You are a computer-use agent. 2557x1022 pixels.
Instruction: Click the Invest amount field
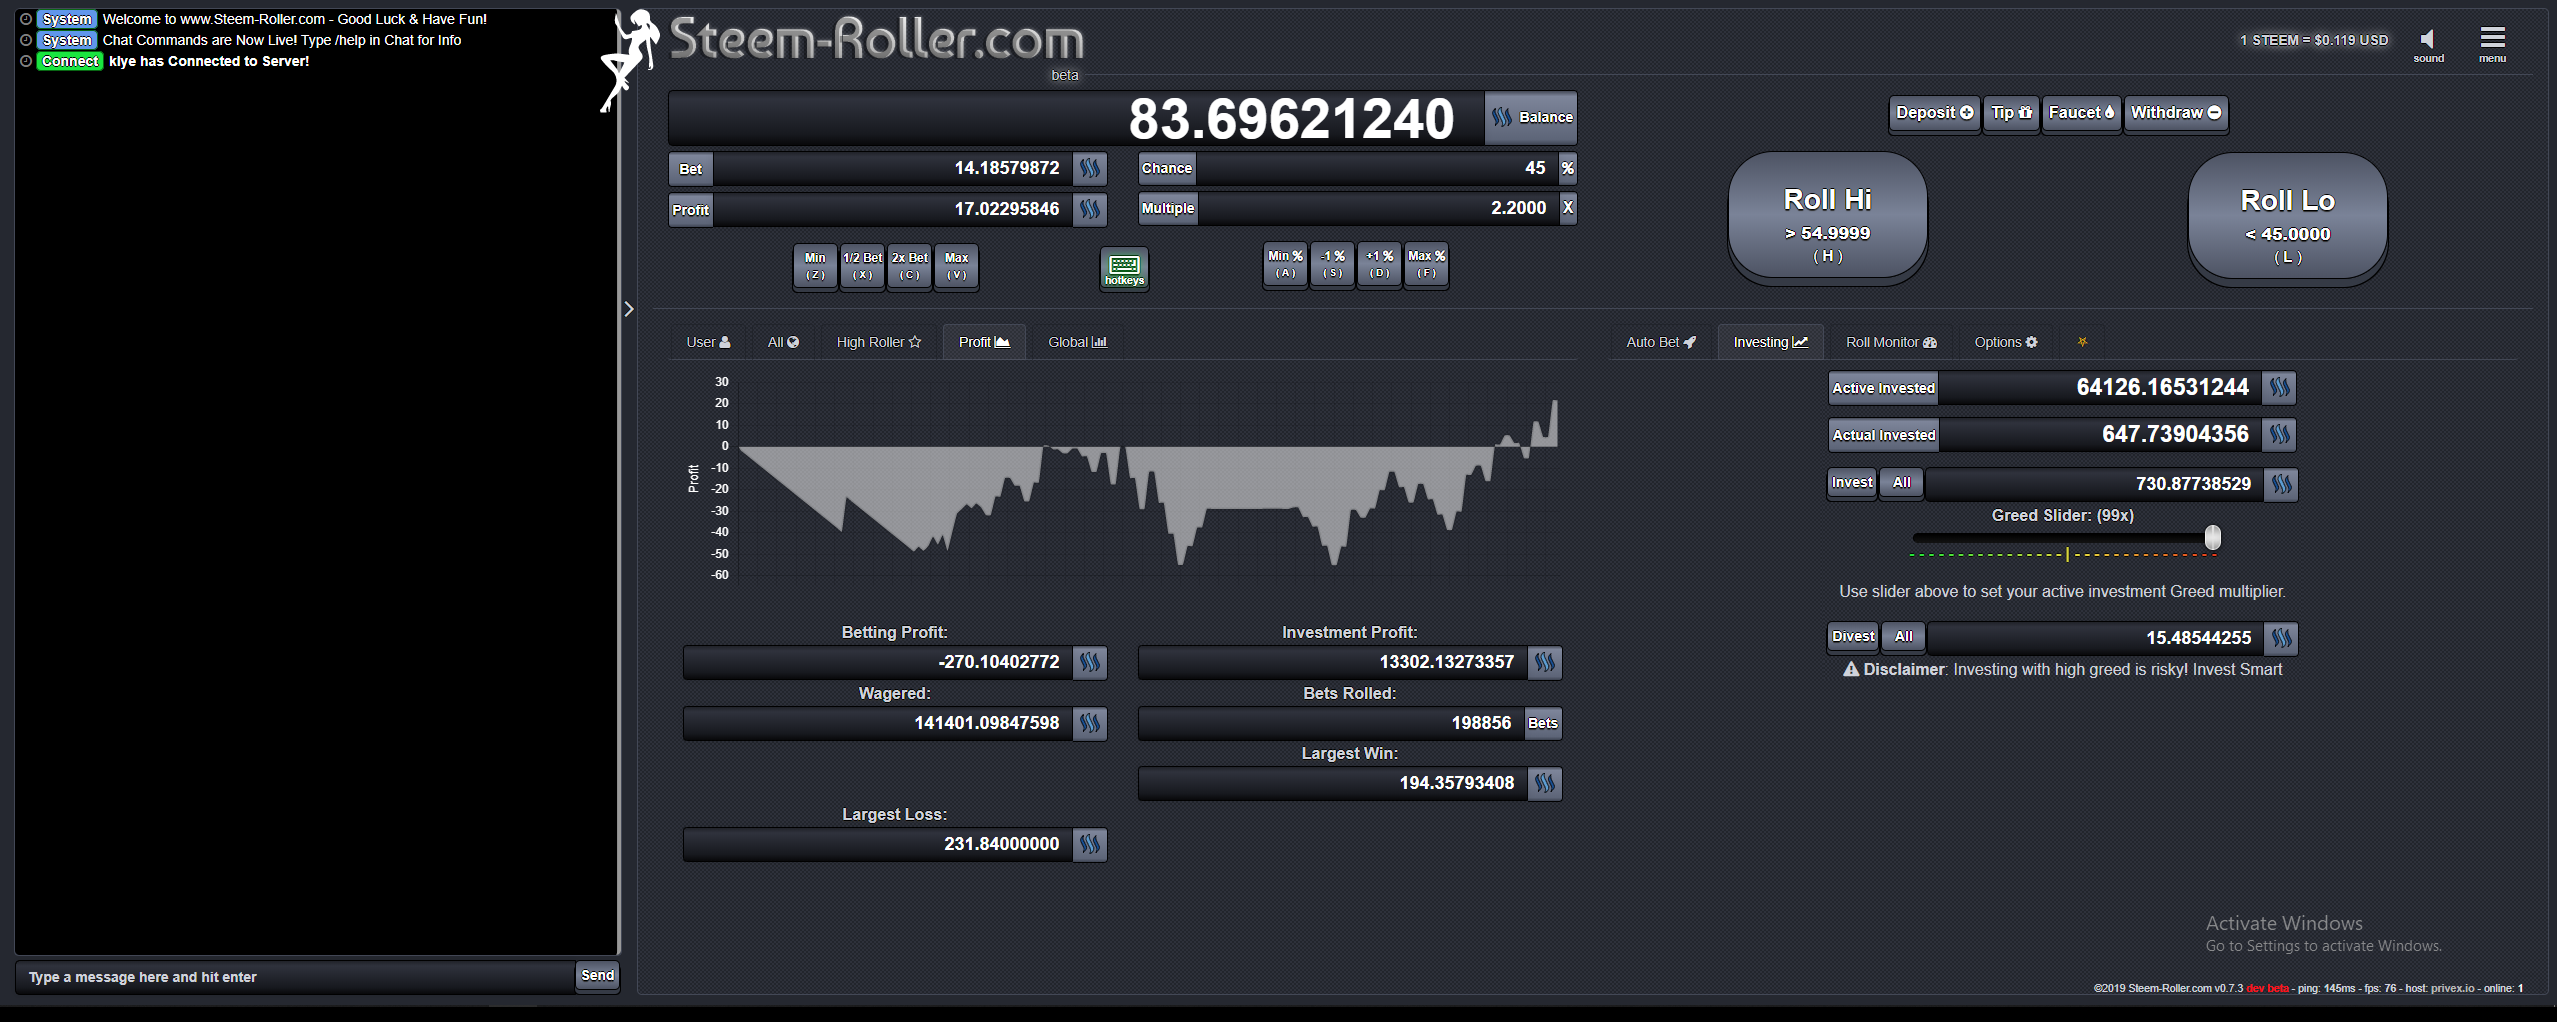pyautogui.click(x=2094, y=484)
